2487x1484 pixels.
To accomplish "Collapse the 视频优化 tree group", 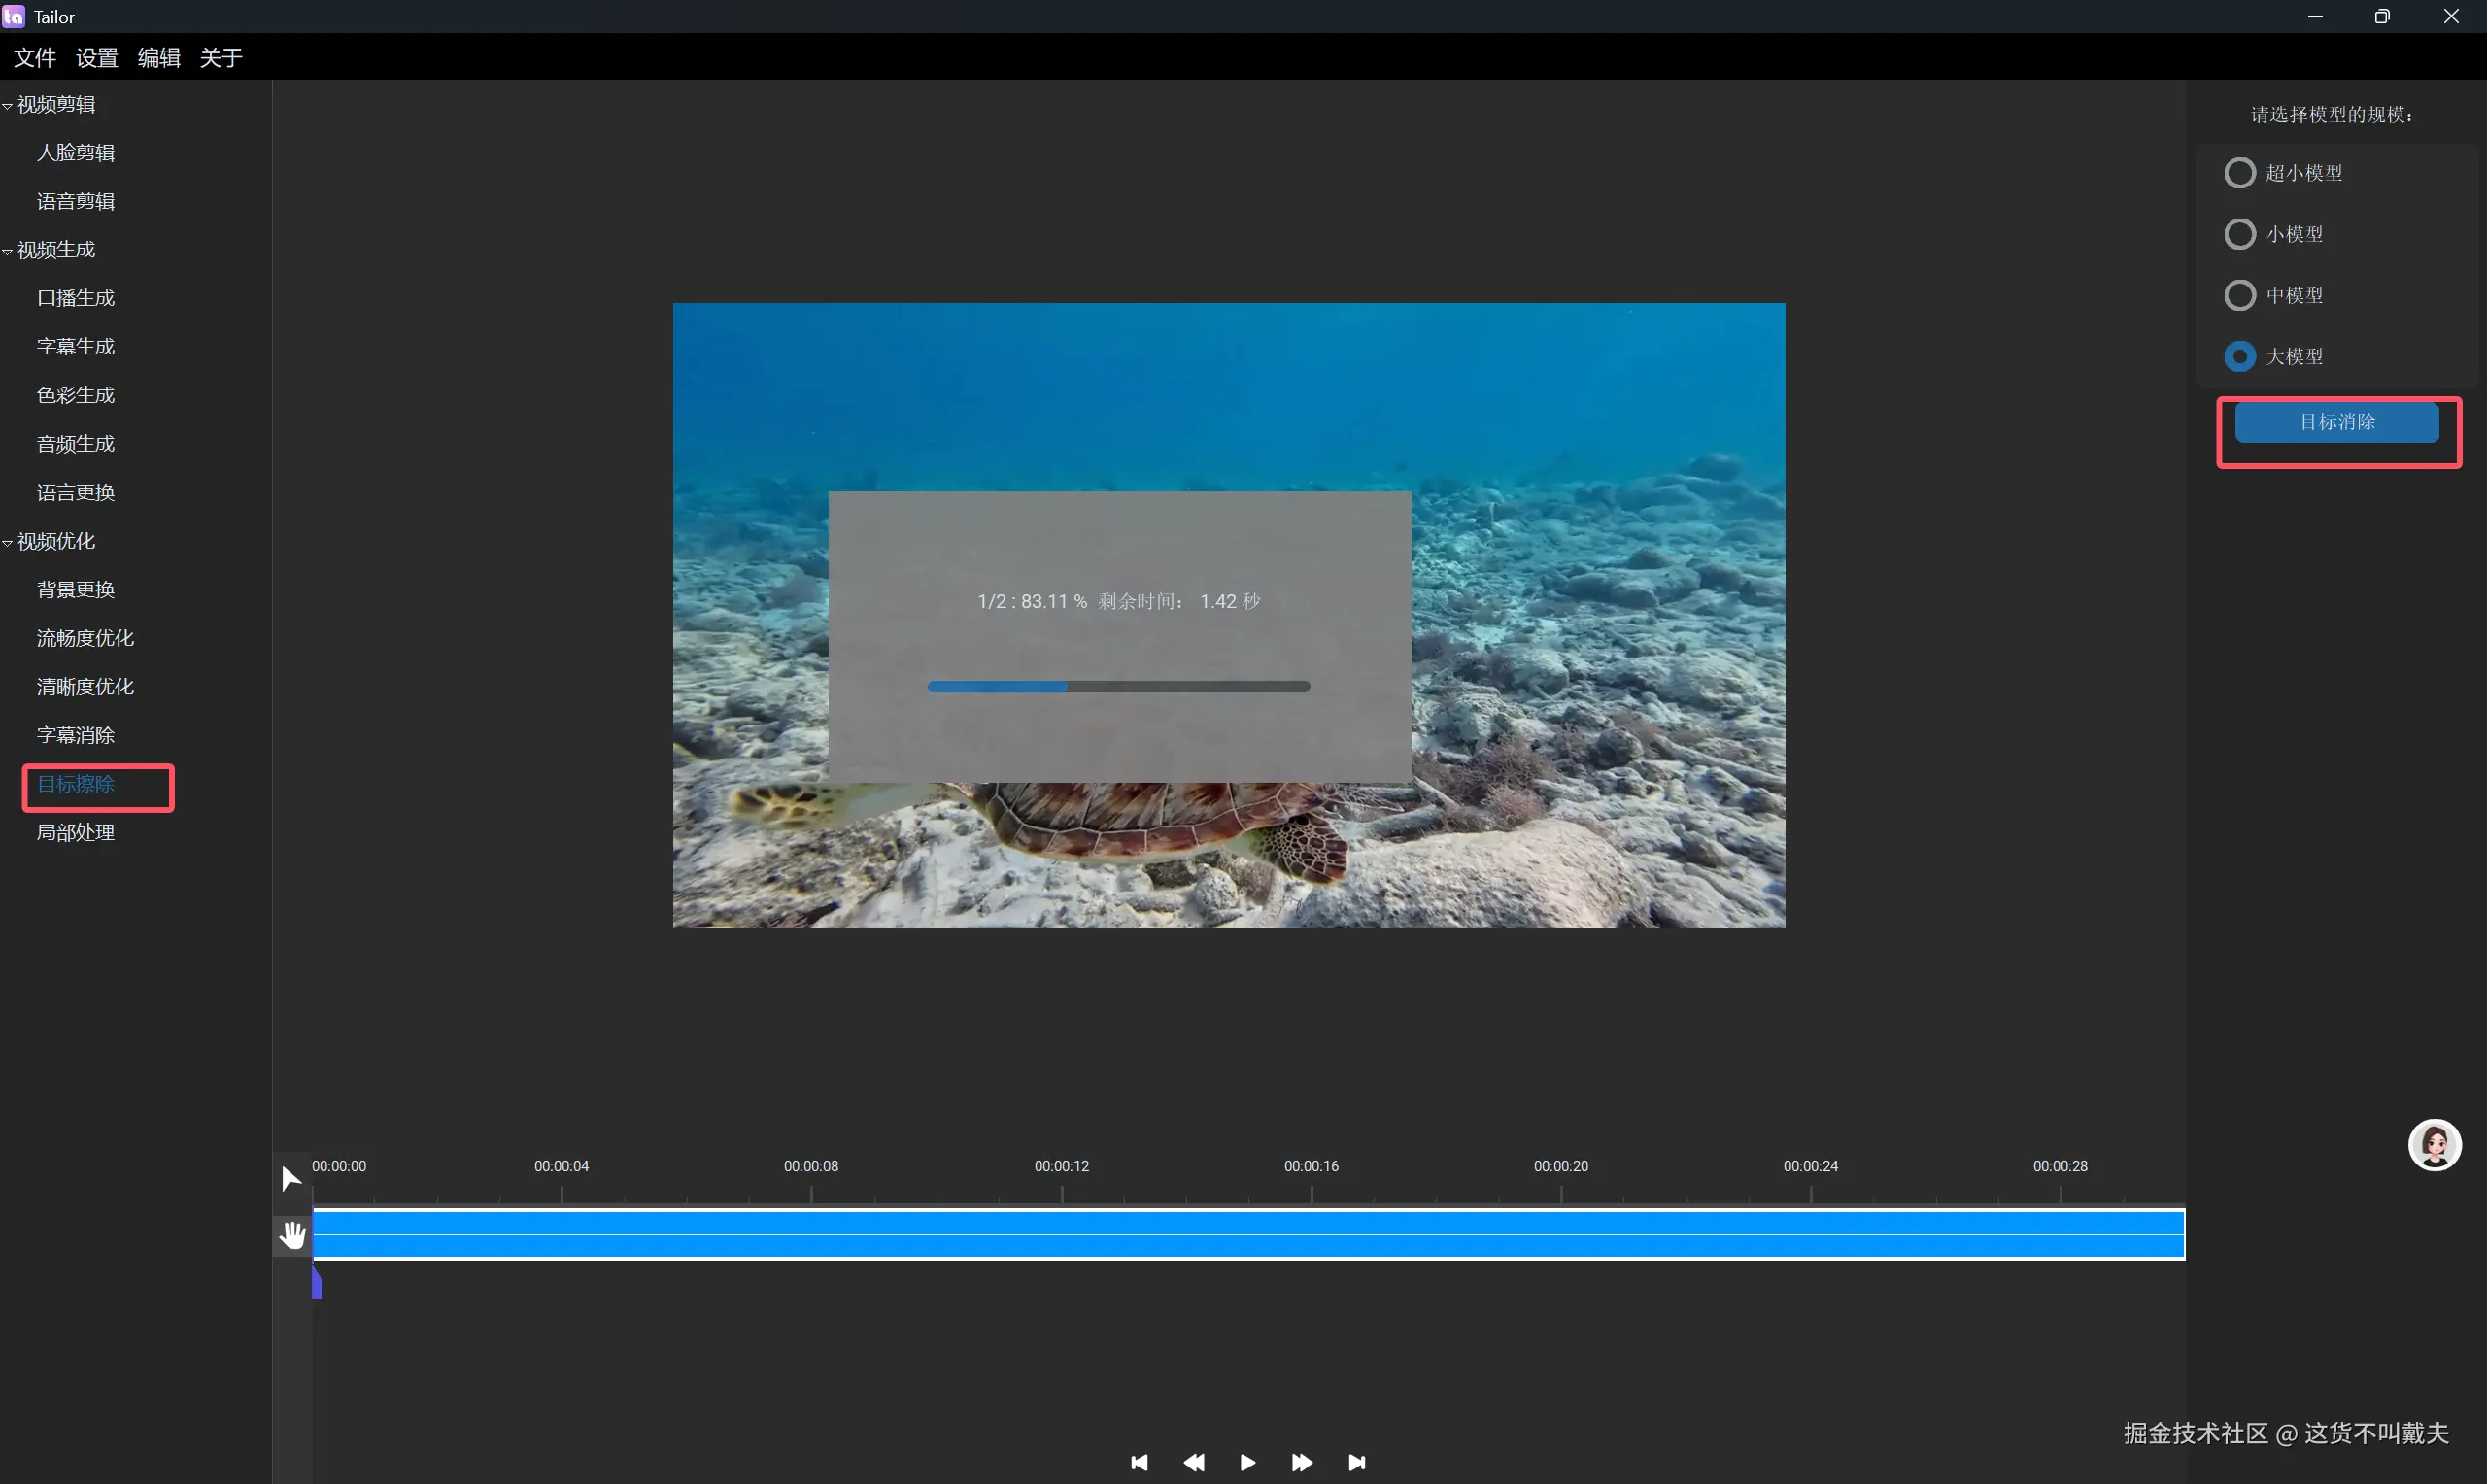I will pos(7,542).
